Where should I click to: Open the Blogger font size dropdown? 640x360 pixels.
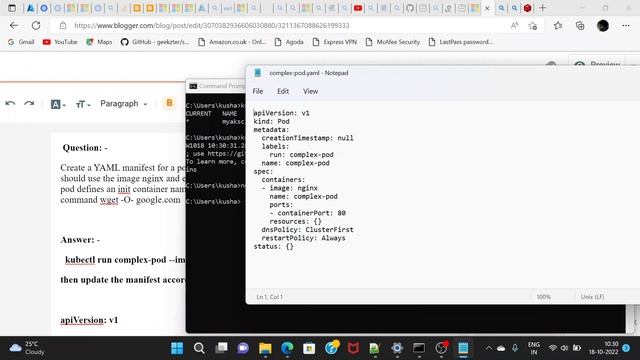83,104
